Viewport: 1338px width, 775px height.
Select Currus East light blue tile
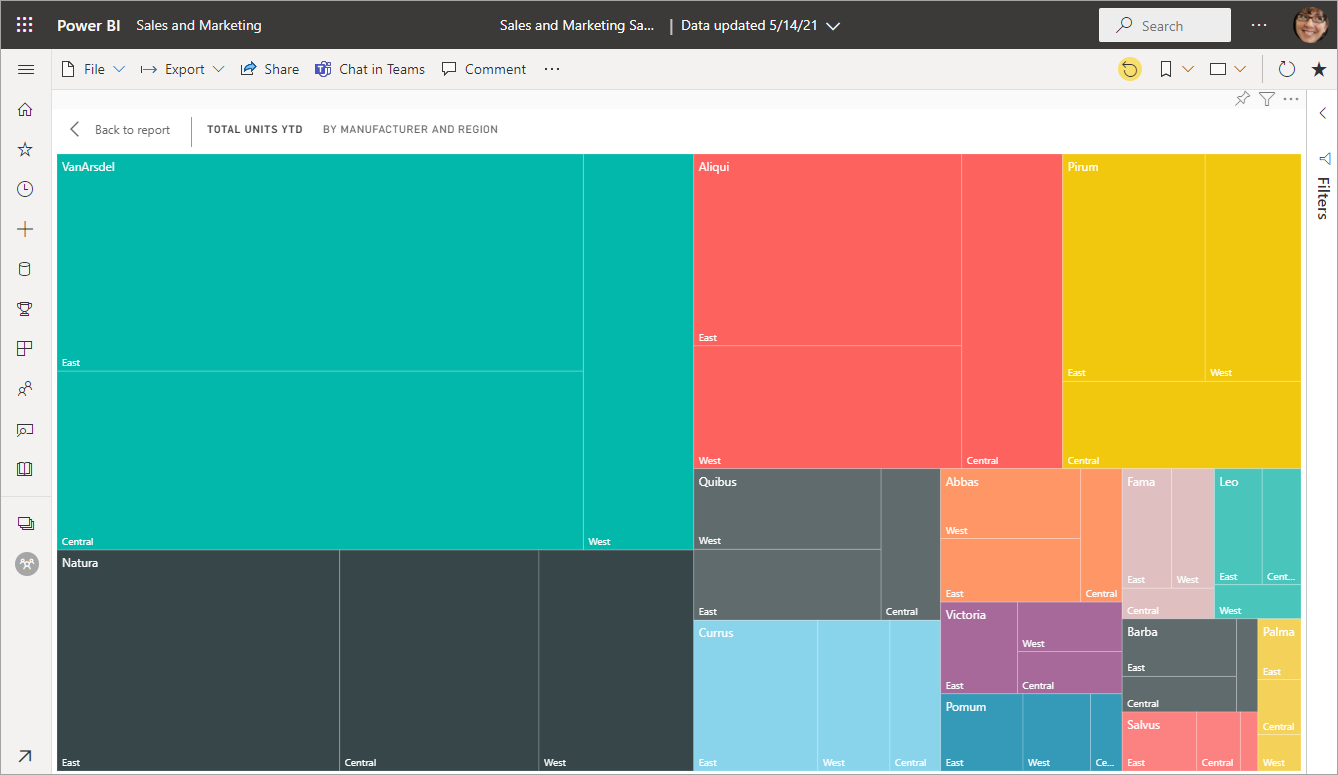[755, 696]
